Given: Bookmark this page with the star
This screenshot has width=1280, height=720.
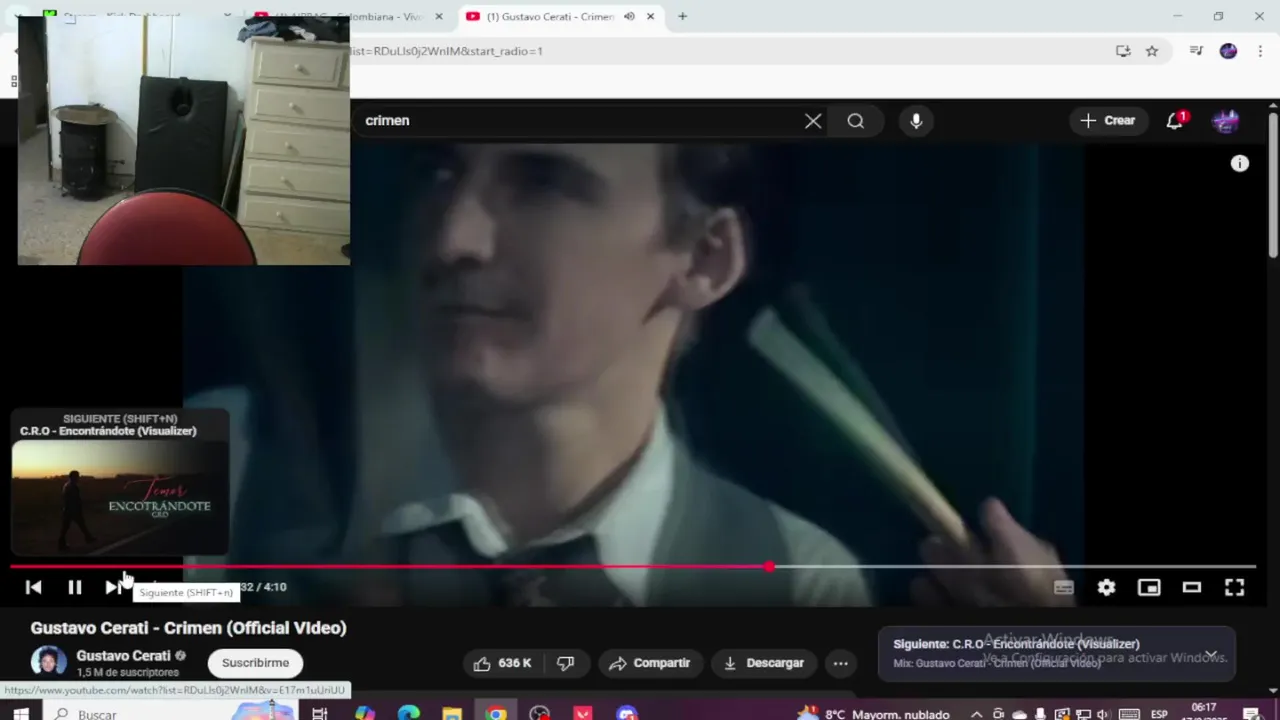Looking at the screenshot, I should tap(1152, 51).
